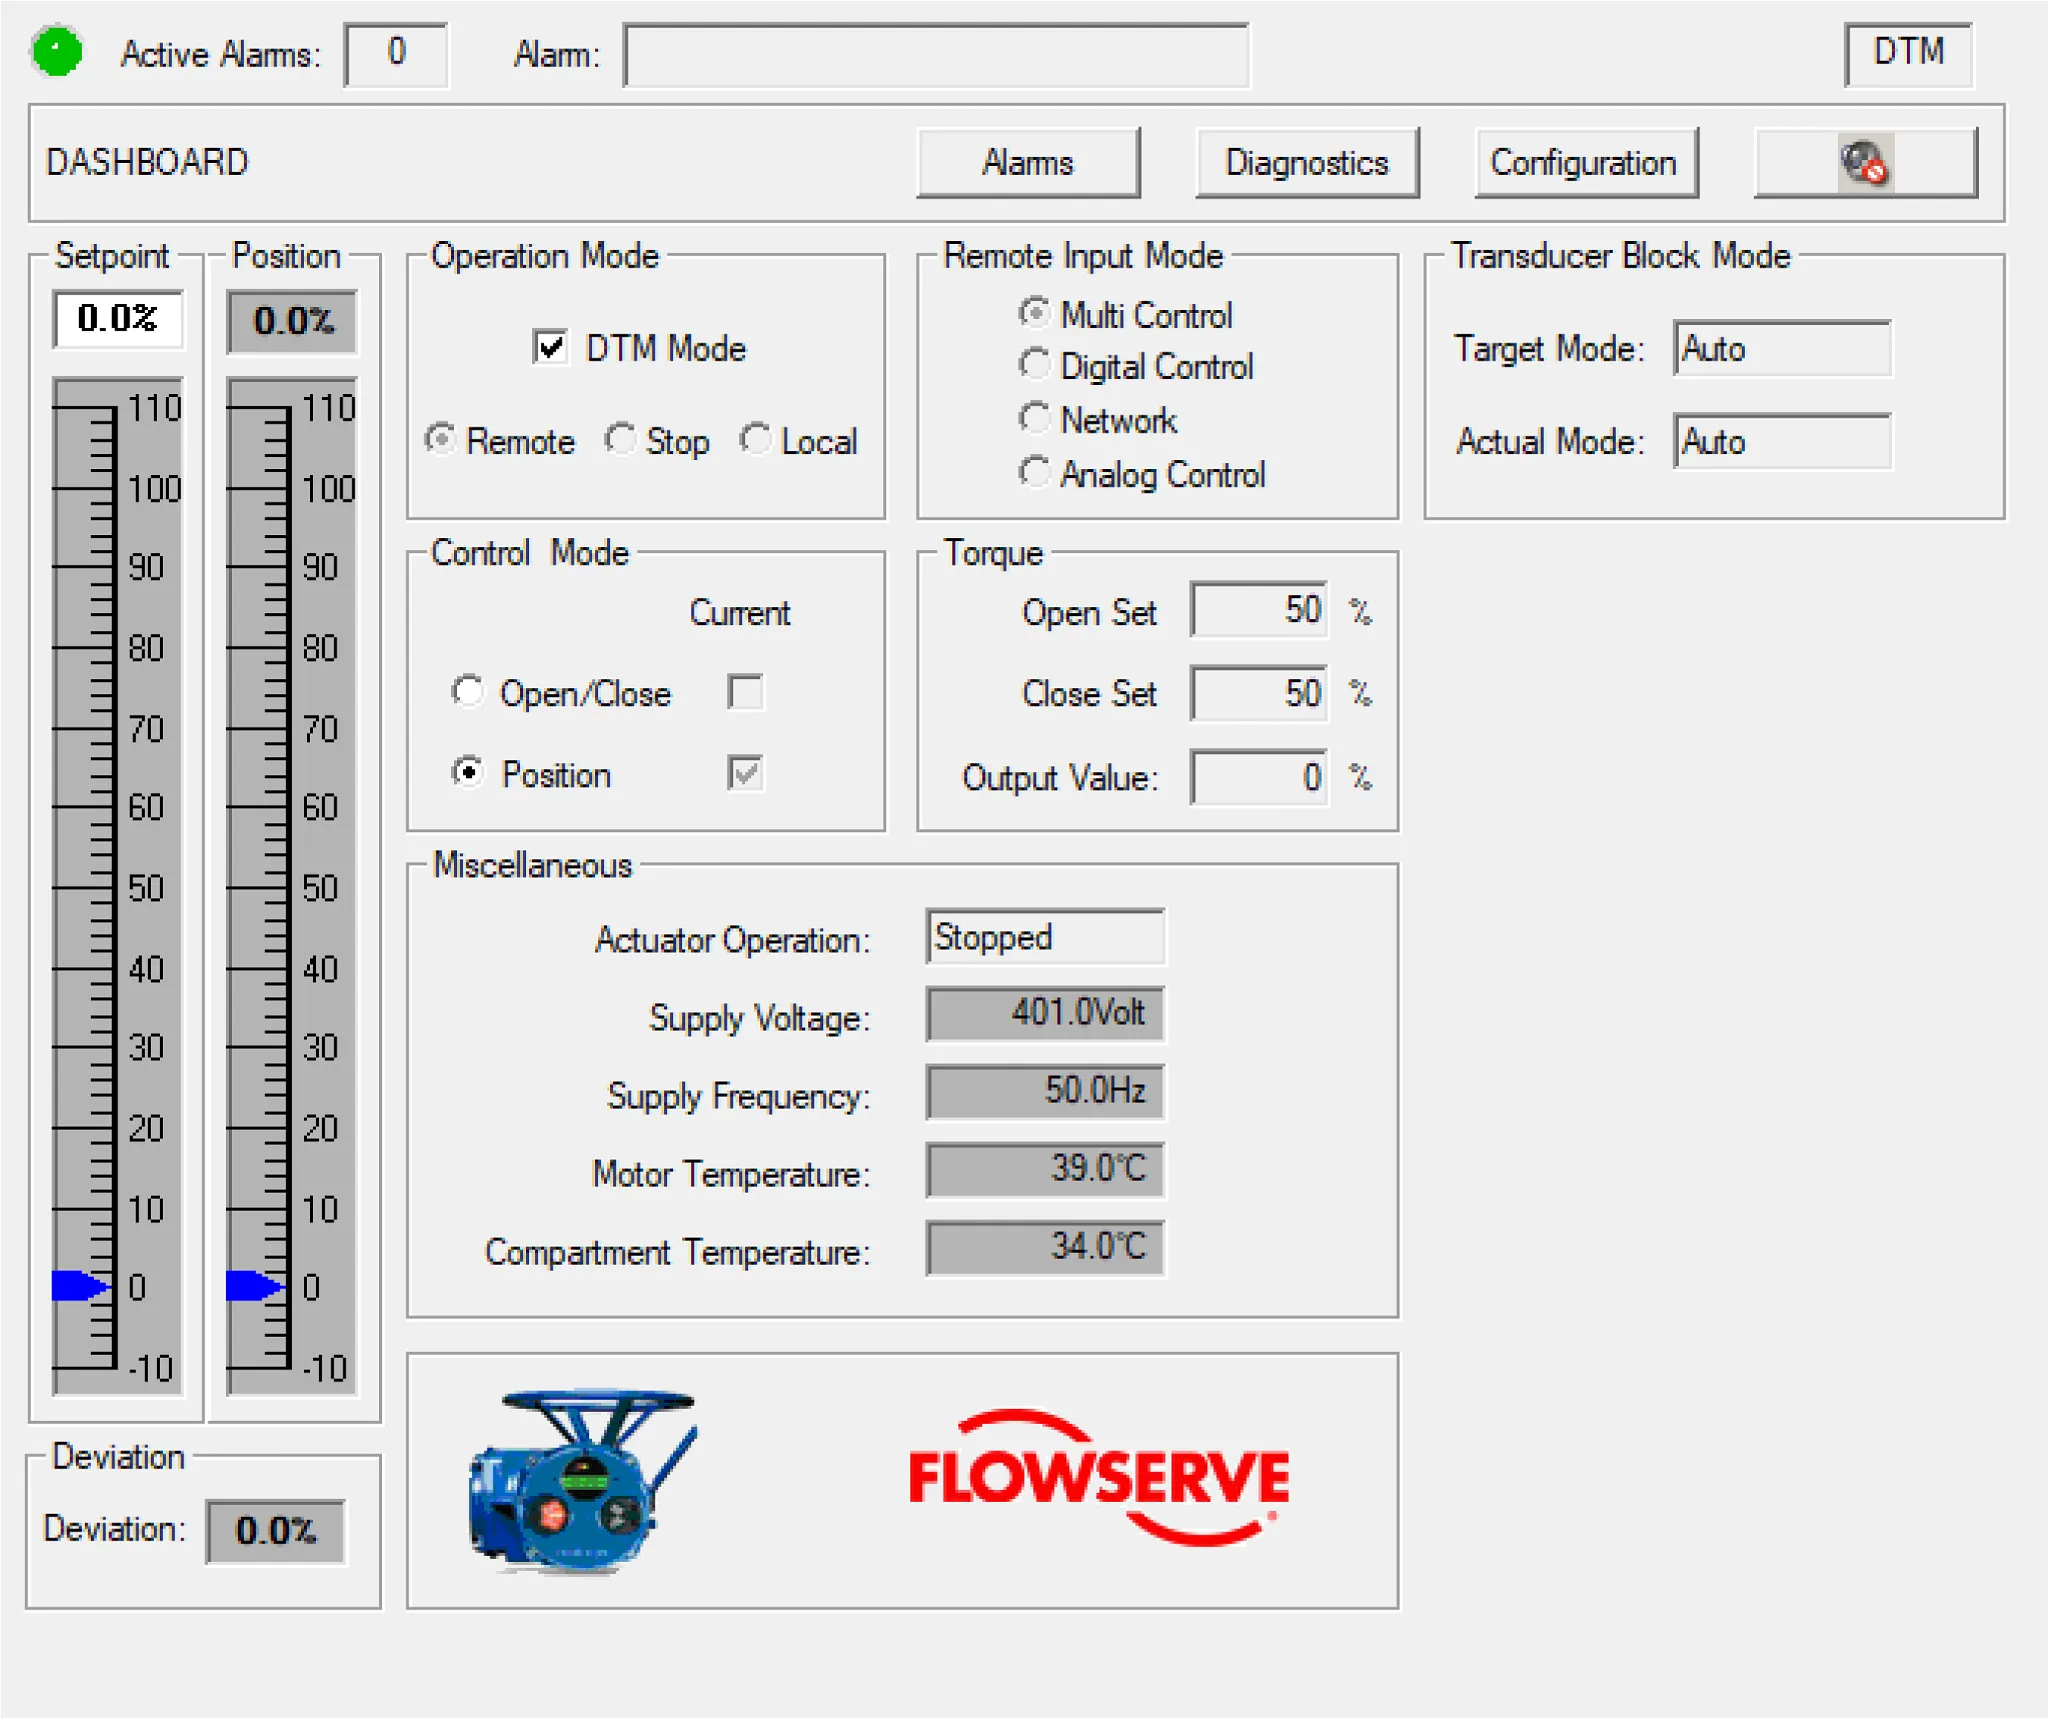2048x1718 pixels.
Task: Click the disconnected device icon button
Action: point(1864,162)
